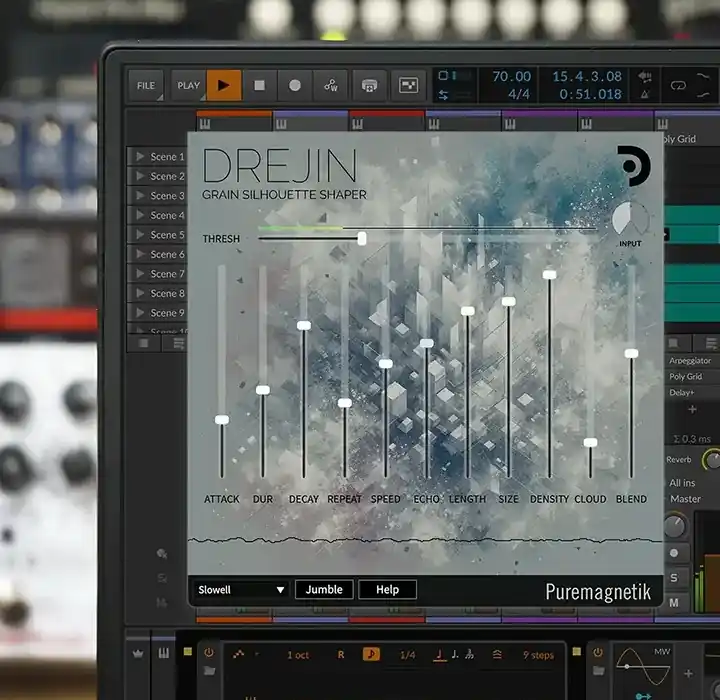Click the track pan knob in mixer
This screenshot has width=720, height=700.
pyautogui.click(x=674, y=526)
